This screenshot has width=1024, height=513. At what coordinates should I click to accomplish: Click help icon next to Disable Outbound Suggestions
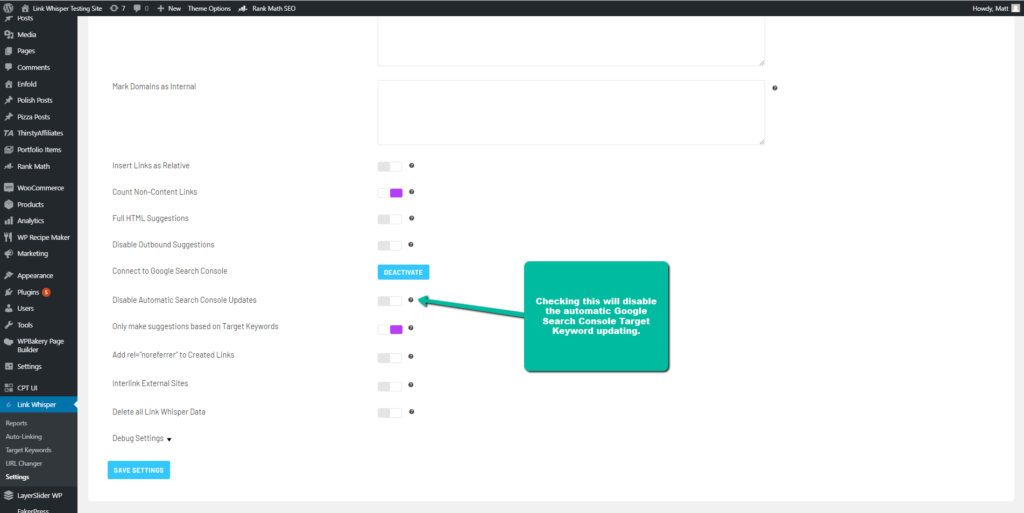click(x=411, y=244)
